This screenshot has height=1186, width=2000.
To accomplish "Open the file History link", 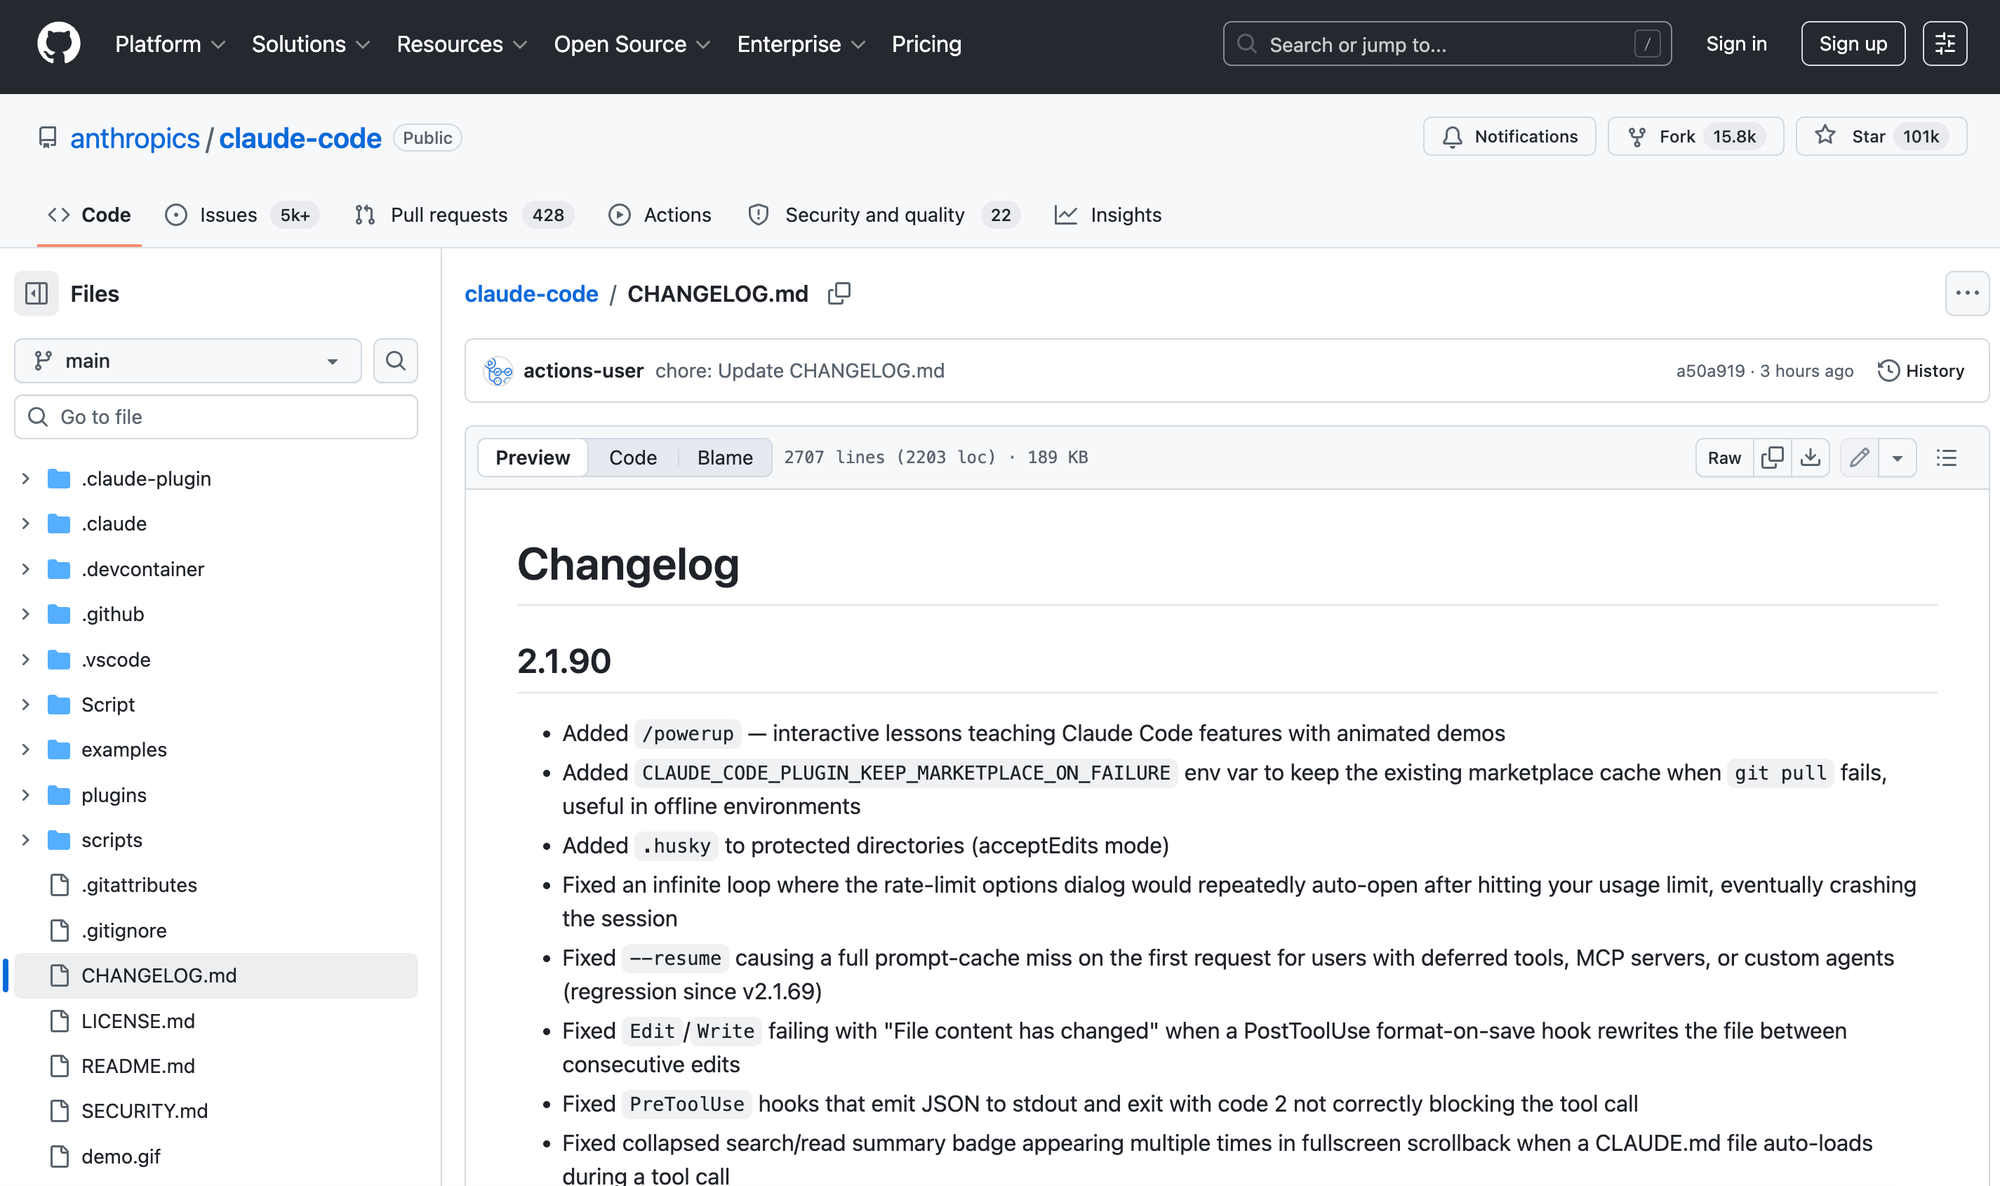I will (1921, 371).
